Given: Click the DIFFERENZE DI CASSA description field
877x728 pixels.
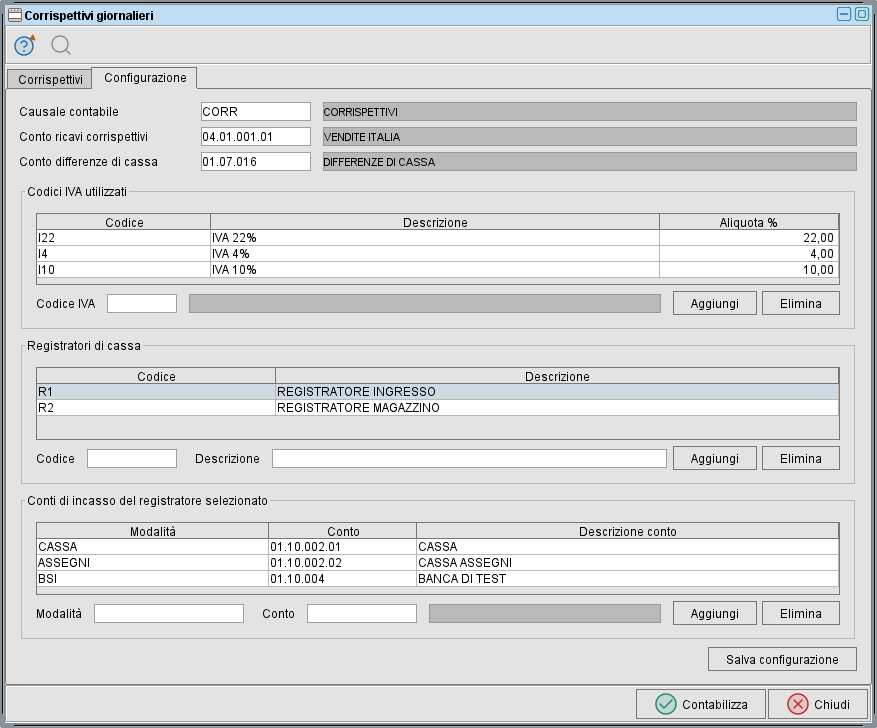Looking at the screenshot, I should tap(590, 162).
